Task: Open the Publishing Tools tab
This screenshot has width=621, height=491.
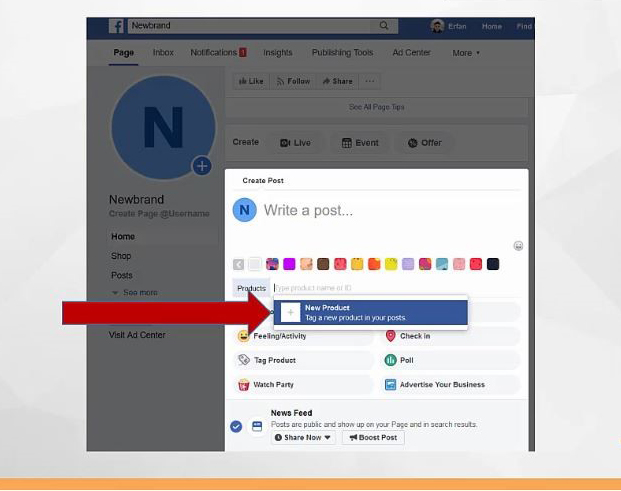Action: pyautogui.click(x=342, y=53)
